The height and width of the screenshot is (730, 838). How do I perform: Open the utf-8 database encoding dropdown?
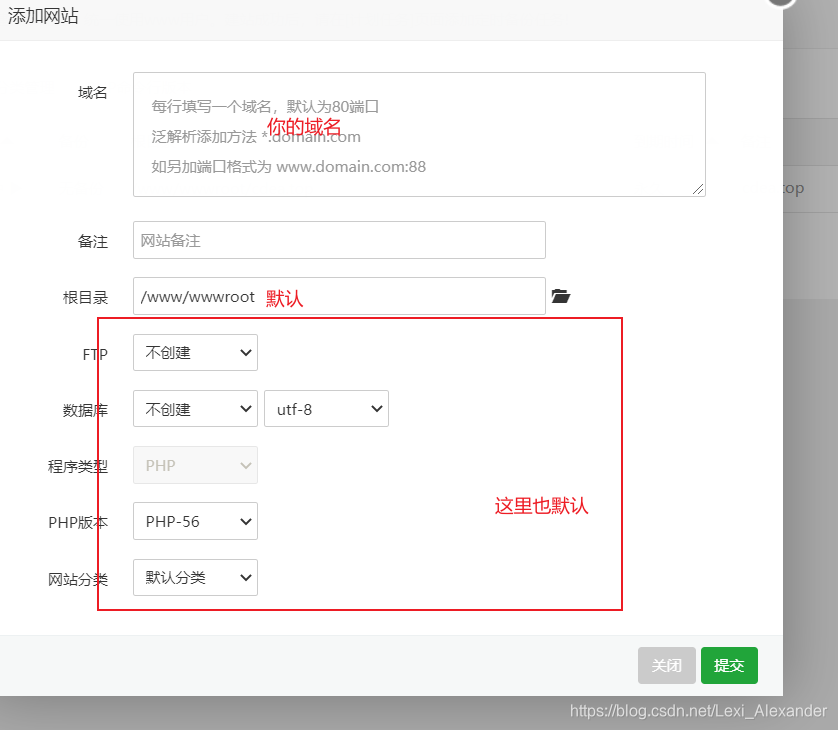pos(326,409)
